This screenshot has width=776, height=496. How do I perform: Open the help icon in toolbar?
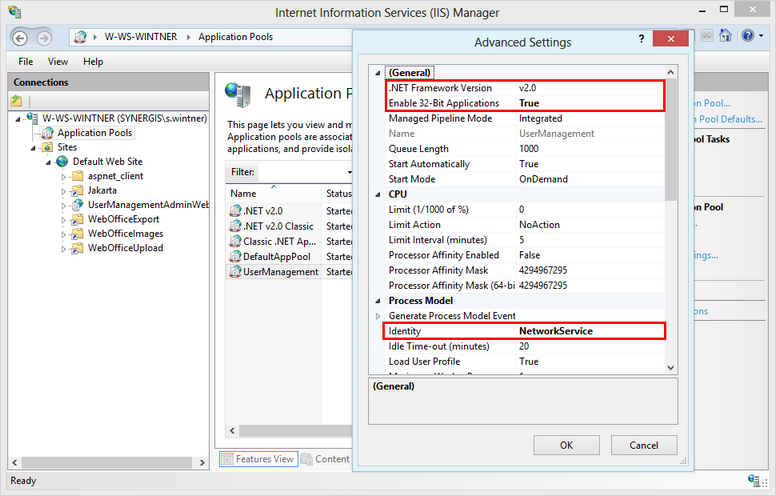tap(748, 36)
